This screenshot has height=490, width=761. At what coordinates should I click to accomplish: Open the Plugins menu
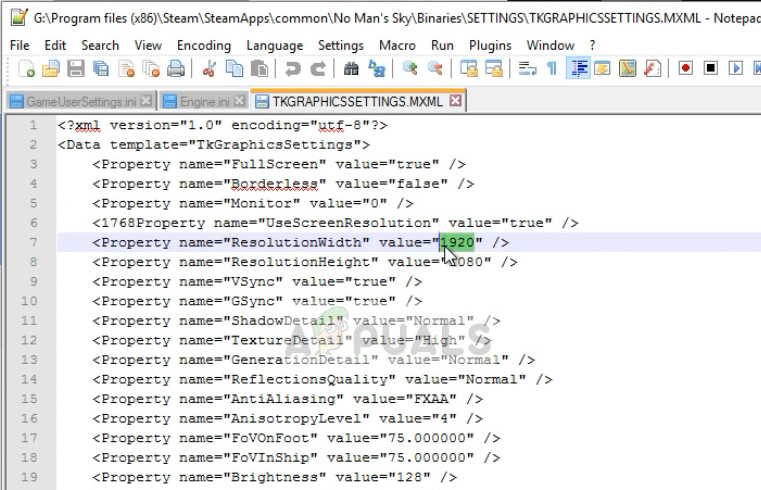(x=490, y=46)
